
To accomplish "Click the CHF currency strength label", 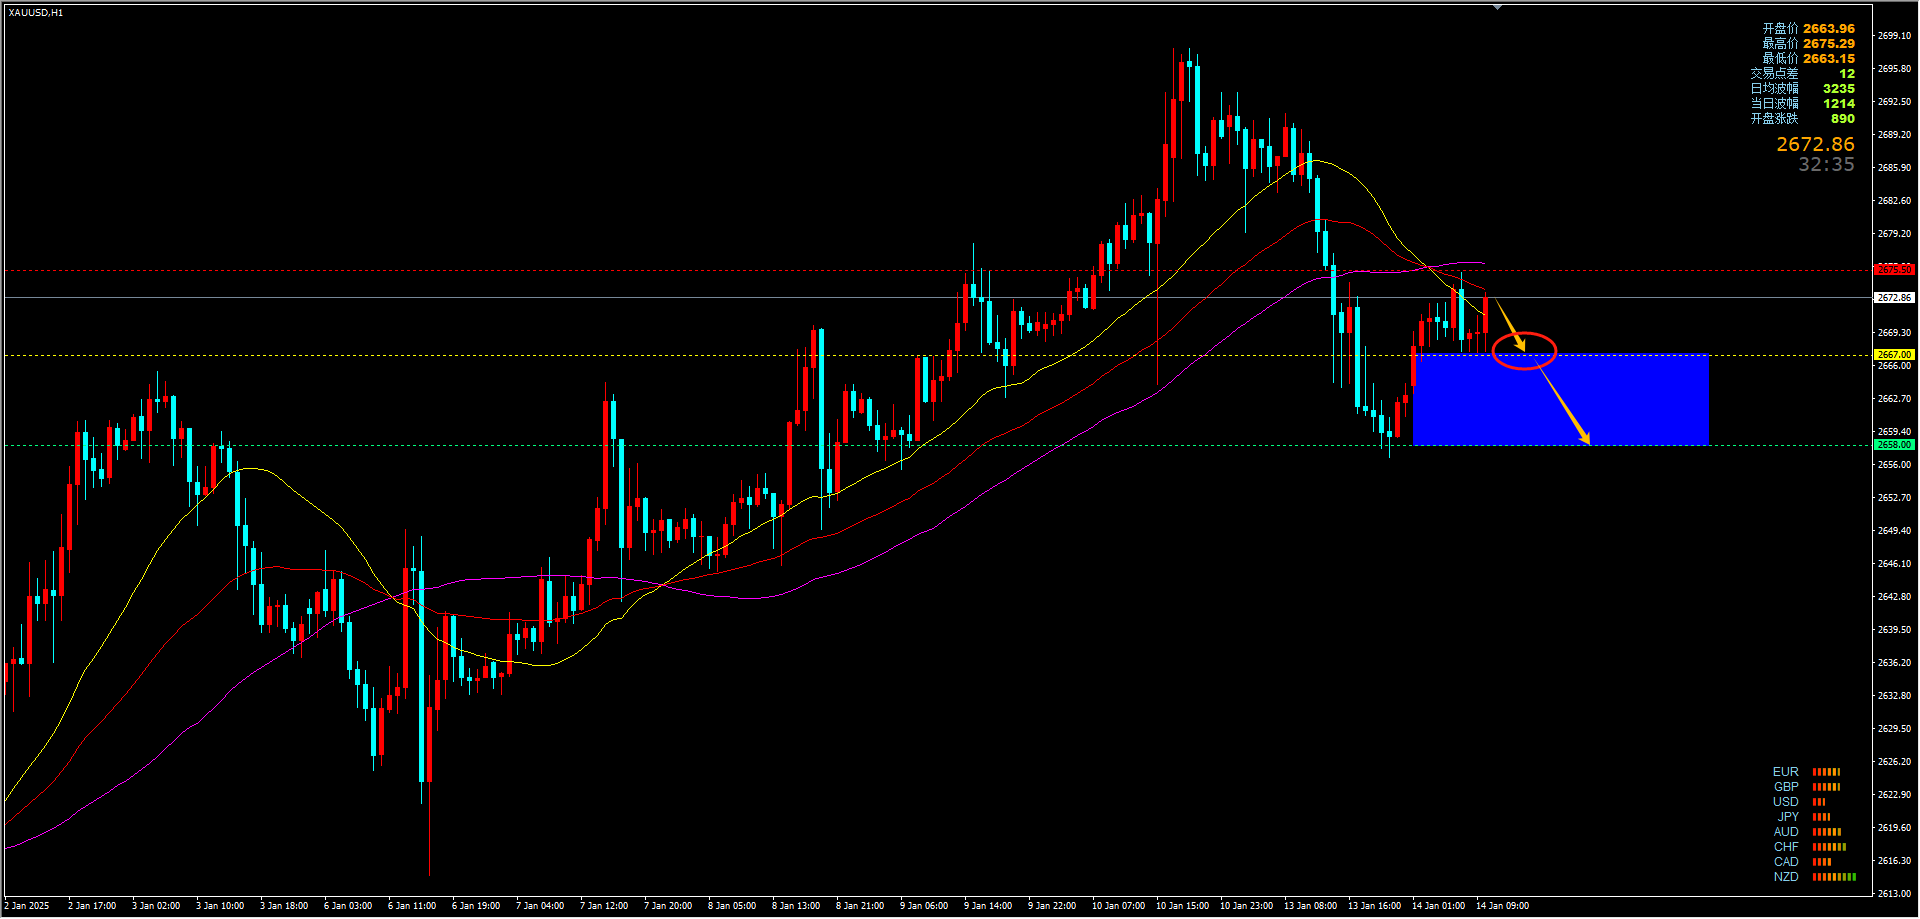I will pos(1786,847).
